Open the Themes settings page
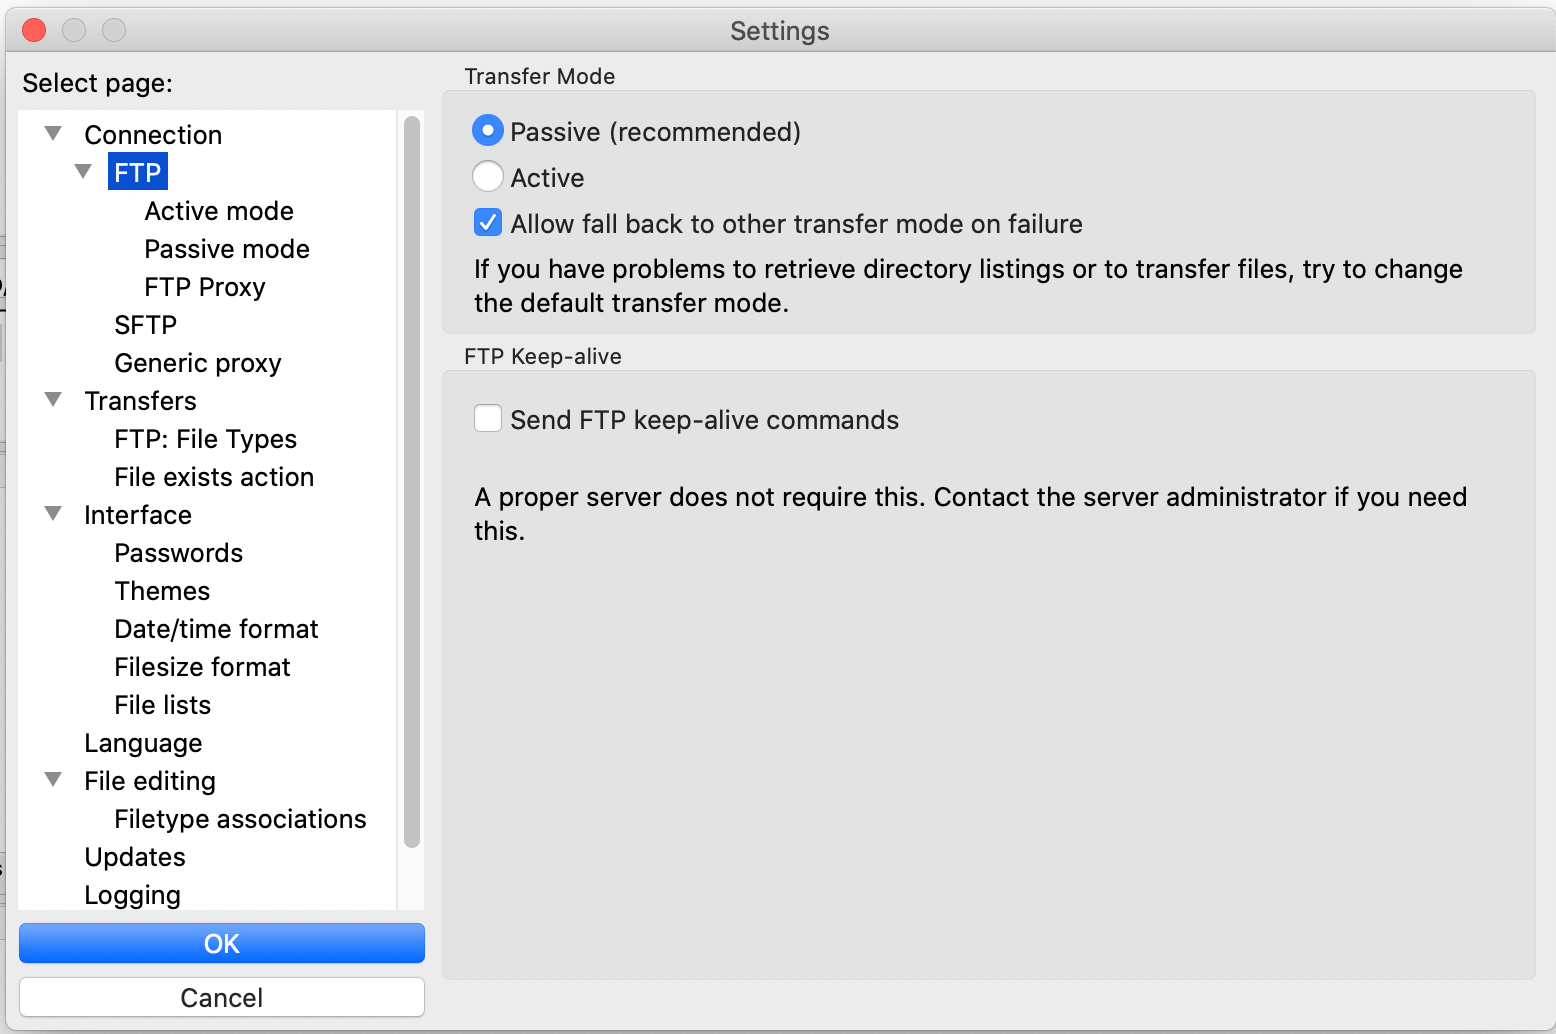 (x=162, y=591)
